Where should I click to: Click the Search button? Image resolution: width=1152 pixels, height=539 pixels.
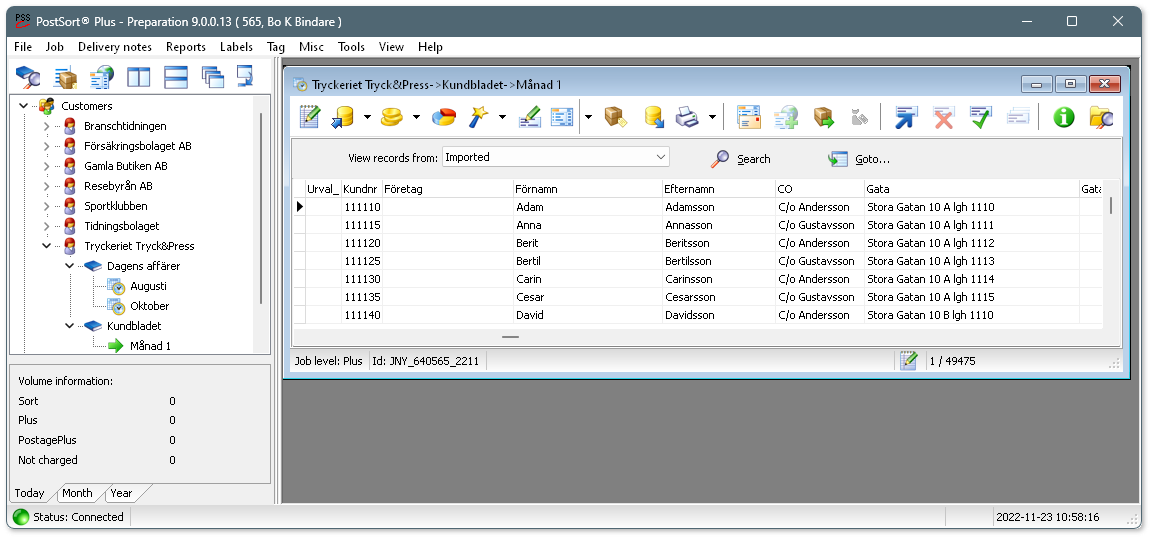741,159
